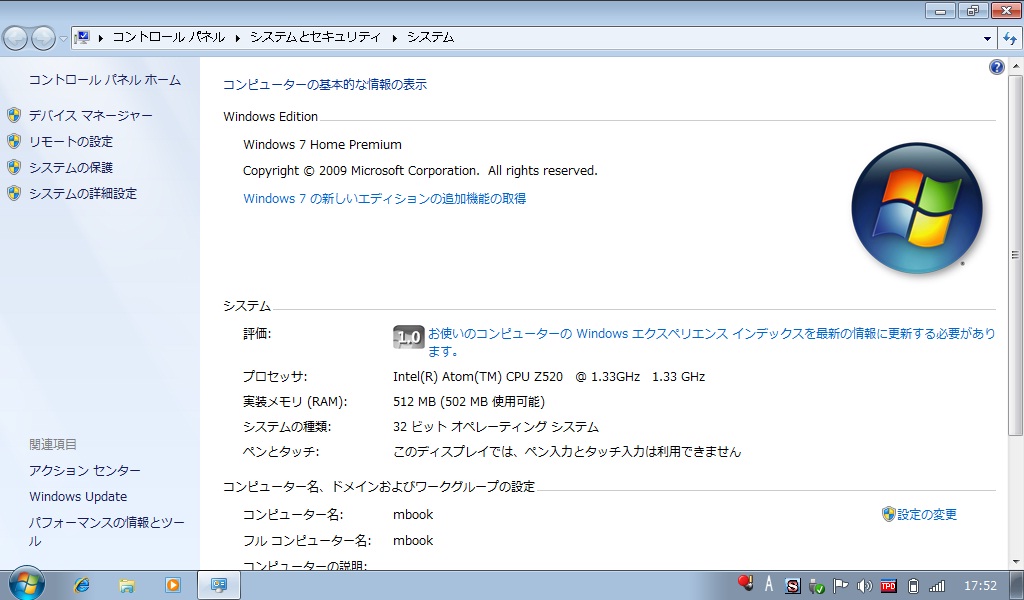
Task: Open コントロール パネル ホーム link
Action: point(104,80)
